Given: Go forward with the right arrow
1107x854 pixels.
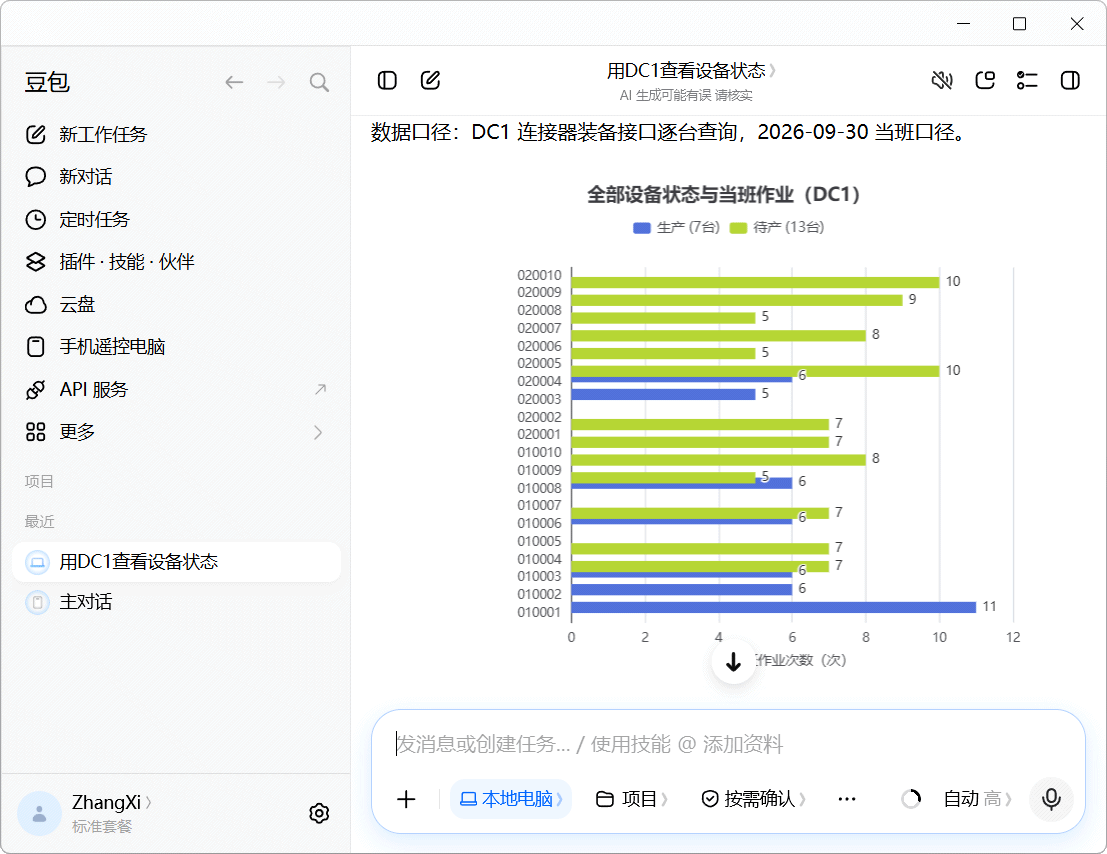Looking at the screenshot, I should (x=276, y=83).
